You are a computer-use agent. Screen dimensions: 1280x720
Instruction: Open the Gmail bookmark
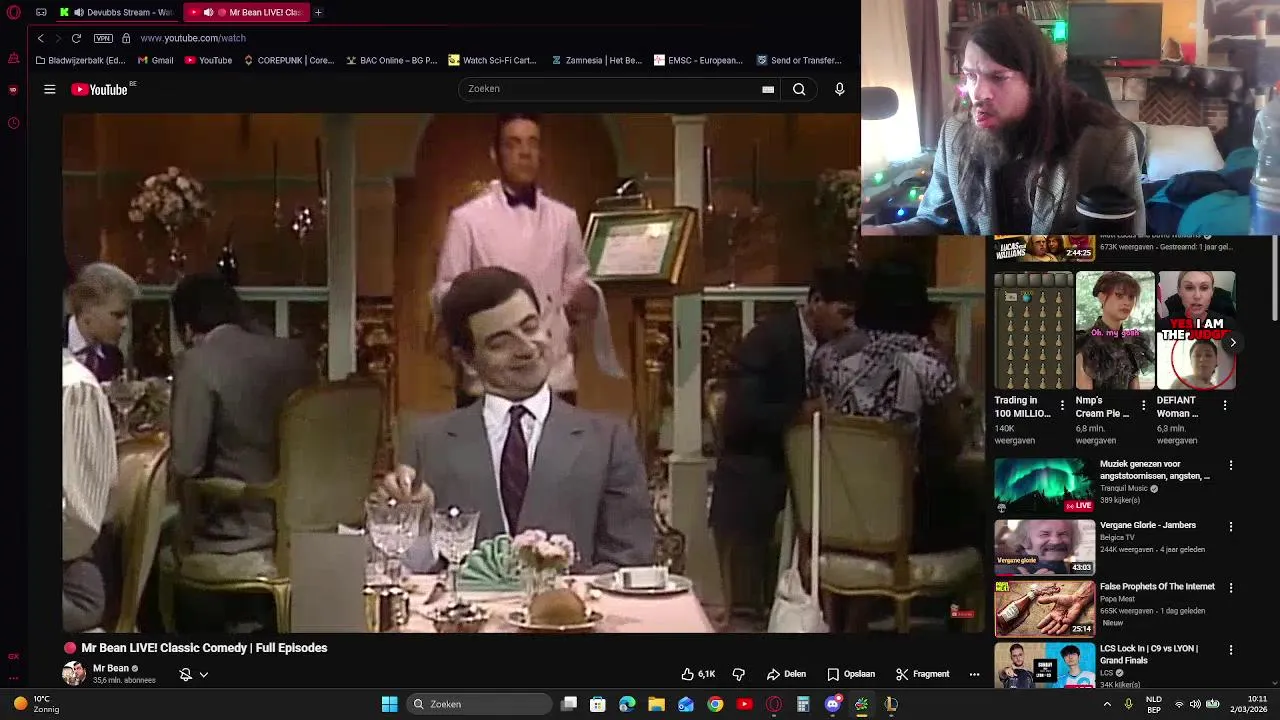[x=155, y=60]
